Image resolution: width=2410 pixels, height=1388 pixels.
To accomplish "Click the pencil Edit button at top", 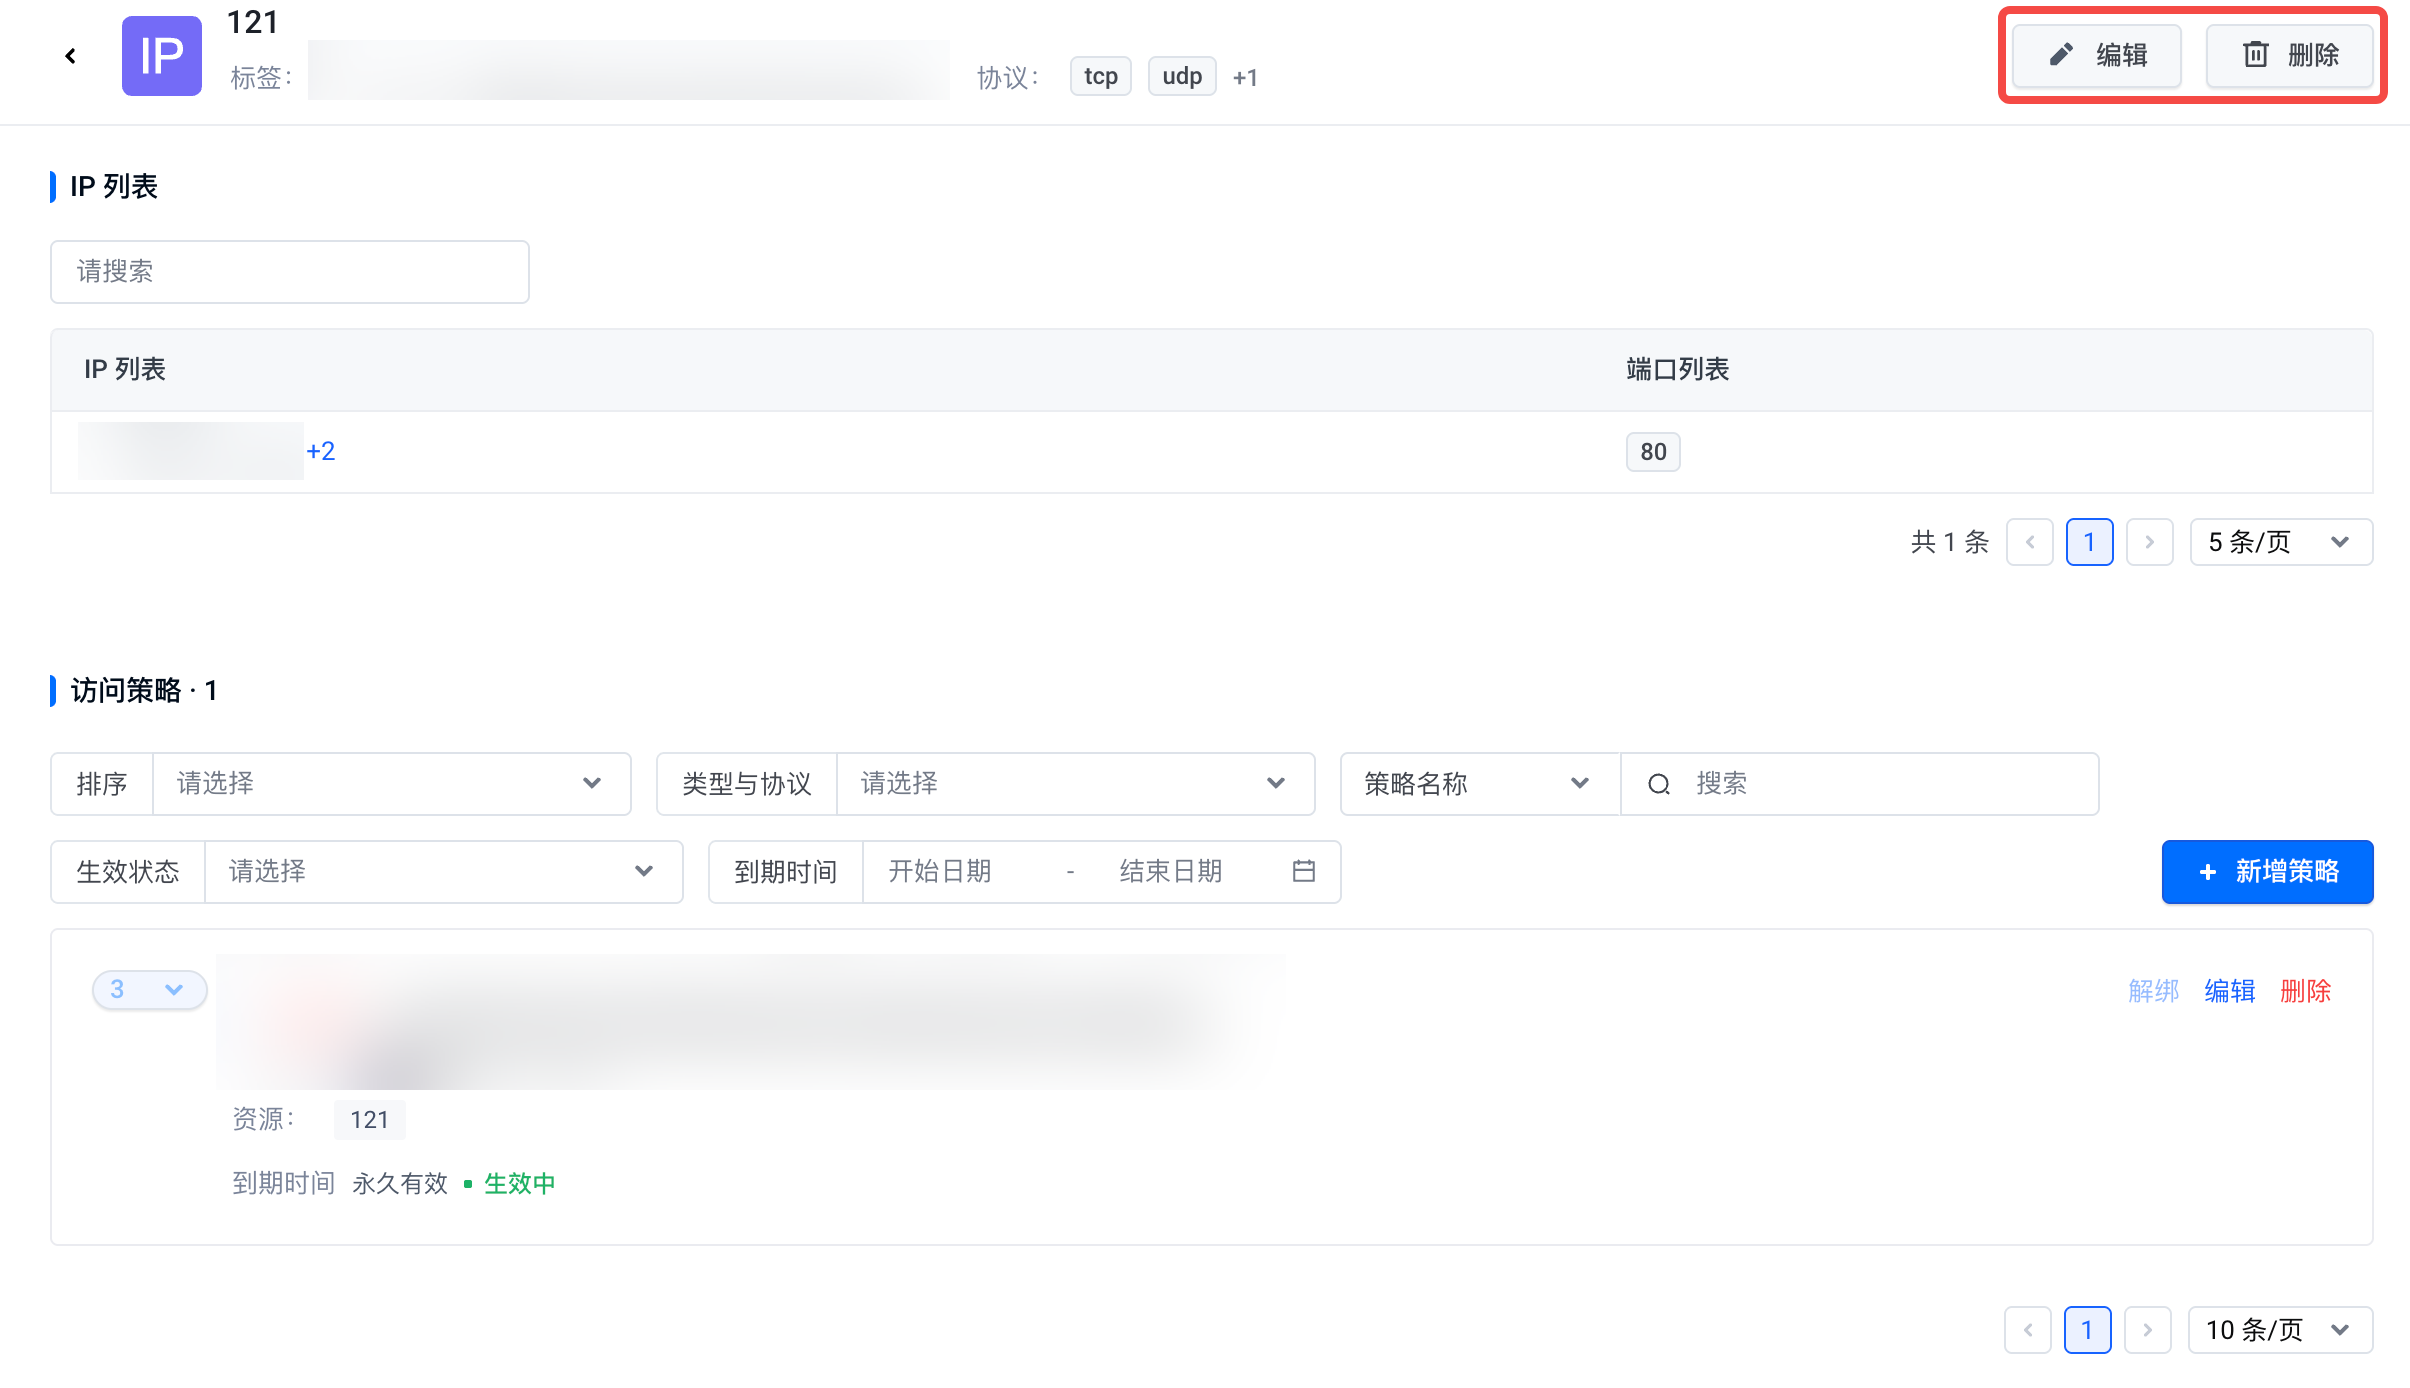I will pos(2097,55).
